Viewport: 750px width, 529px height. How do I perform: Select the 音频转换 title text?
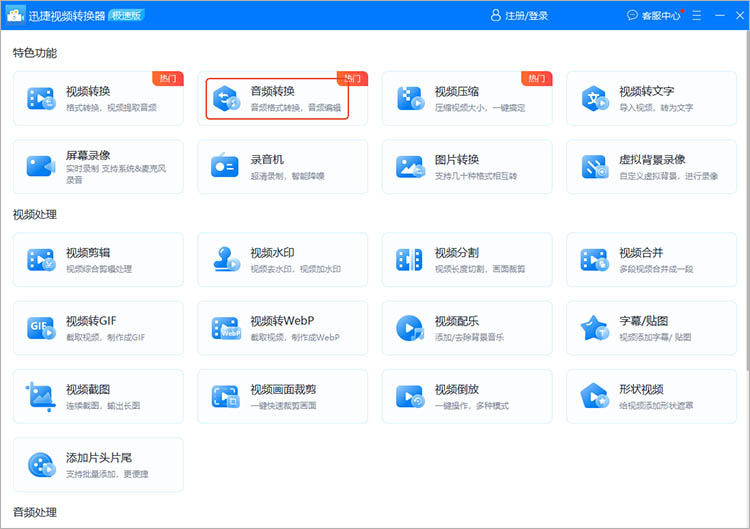tap(273, 91)
